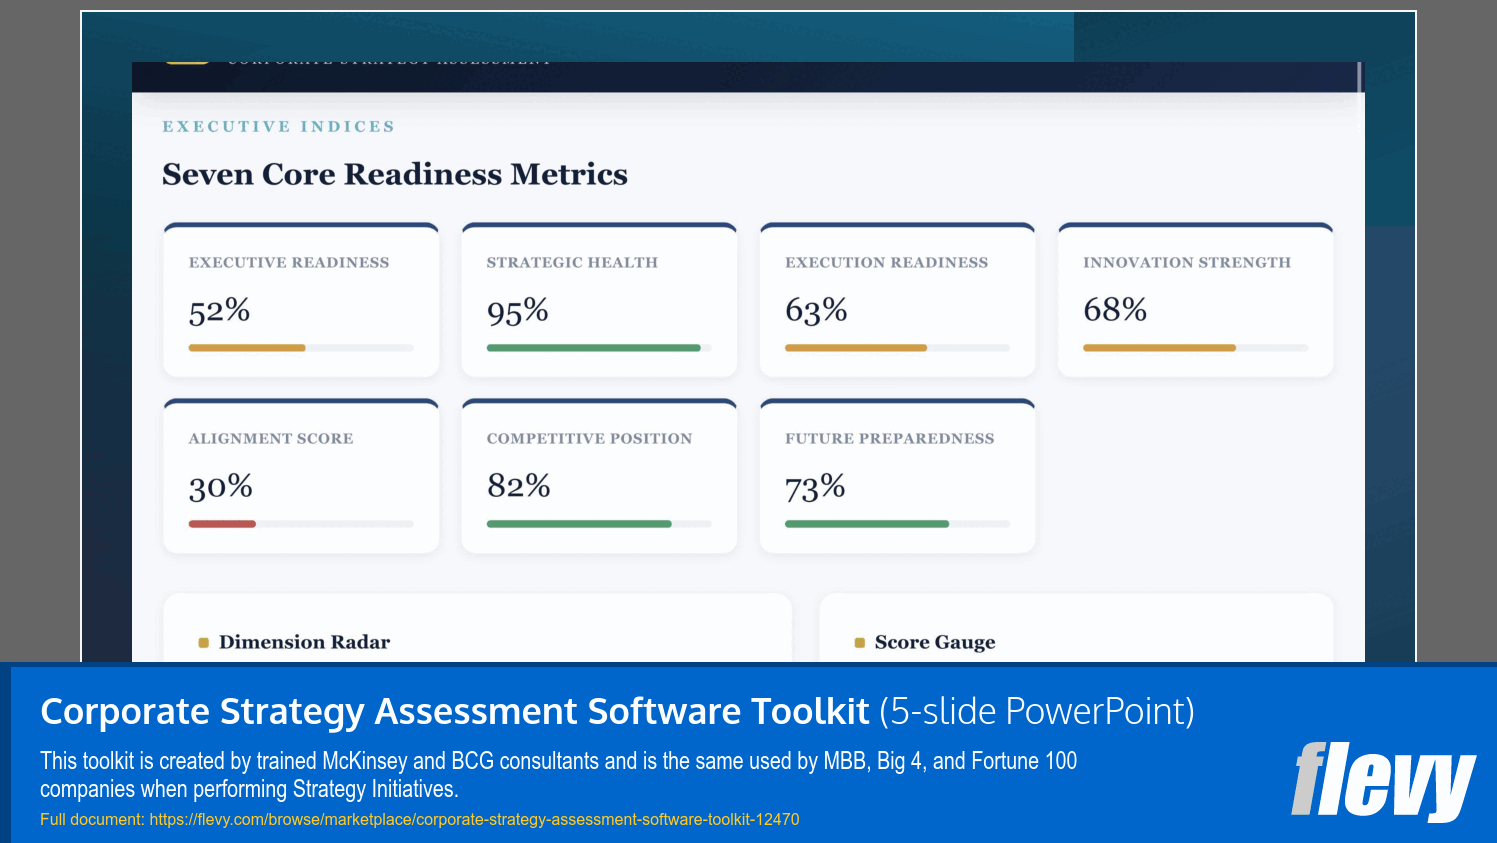The height and width of the screenshot is (843, 1497).
Task: Click the Executive Indices section label
Action: pos(279,127)
